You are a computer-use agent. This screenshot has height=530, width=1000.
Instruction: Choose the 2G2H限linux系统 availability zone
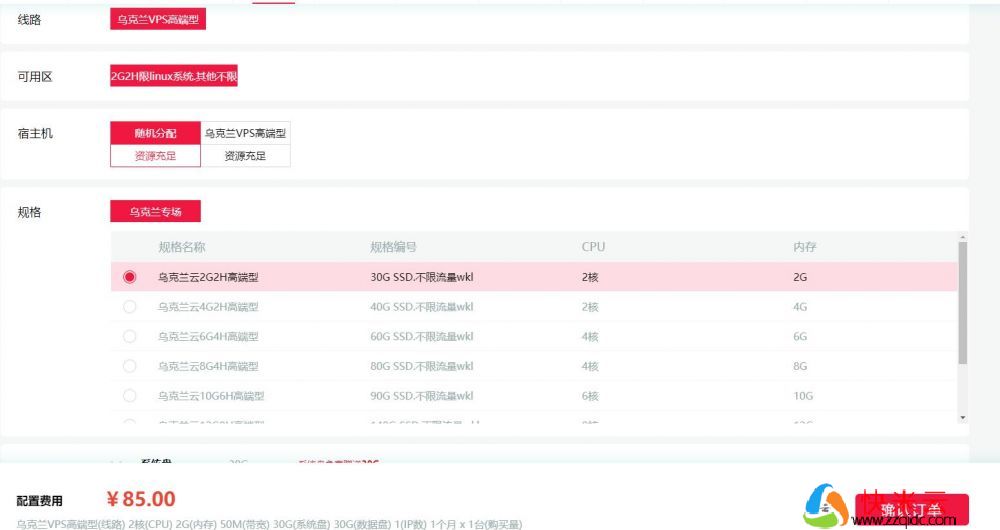click(x=173, y=76)
